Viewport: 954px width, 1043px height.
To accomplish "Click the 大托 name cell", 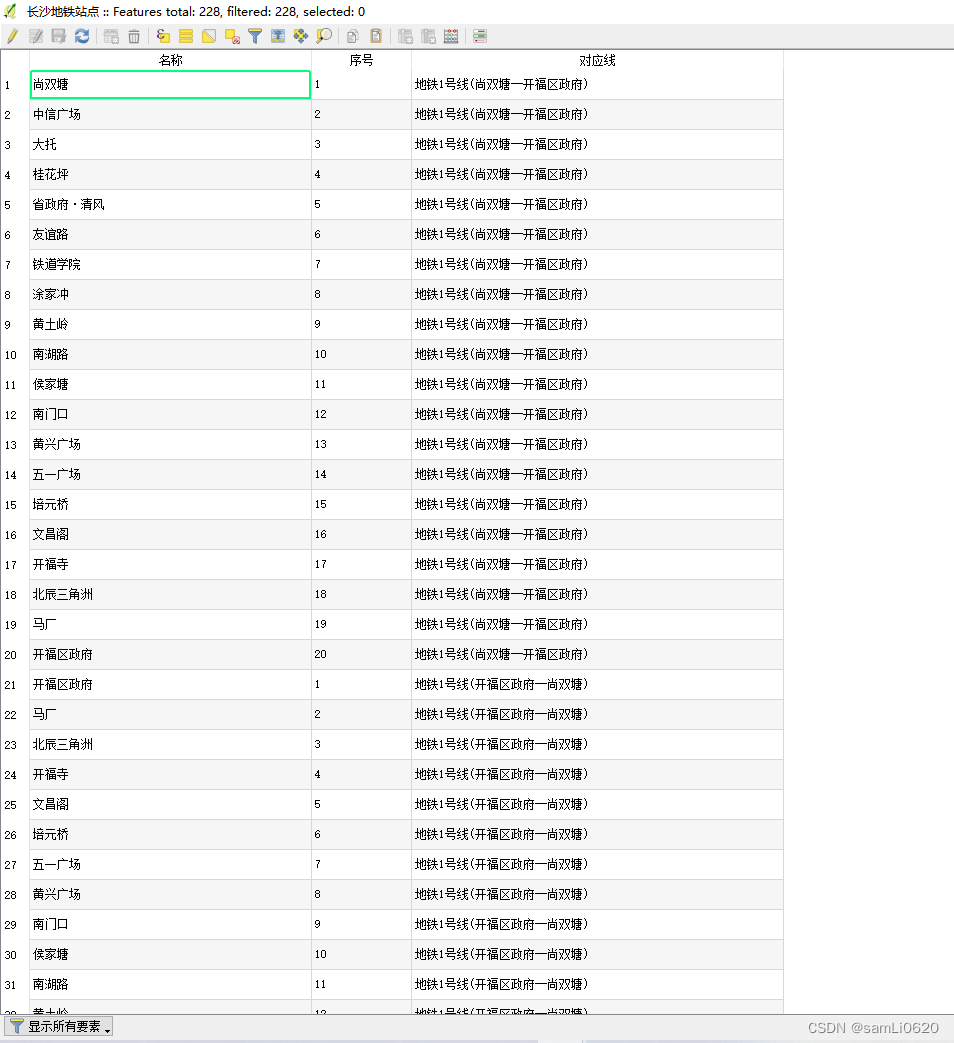I will 170,144.
